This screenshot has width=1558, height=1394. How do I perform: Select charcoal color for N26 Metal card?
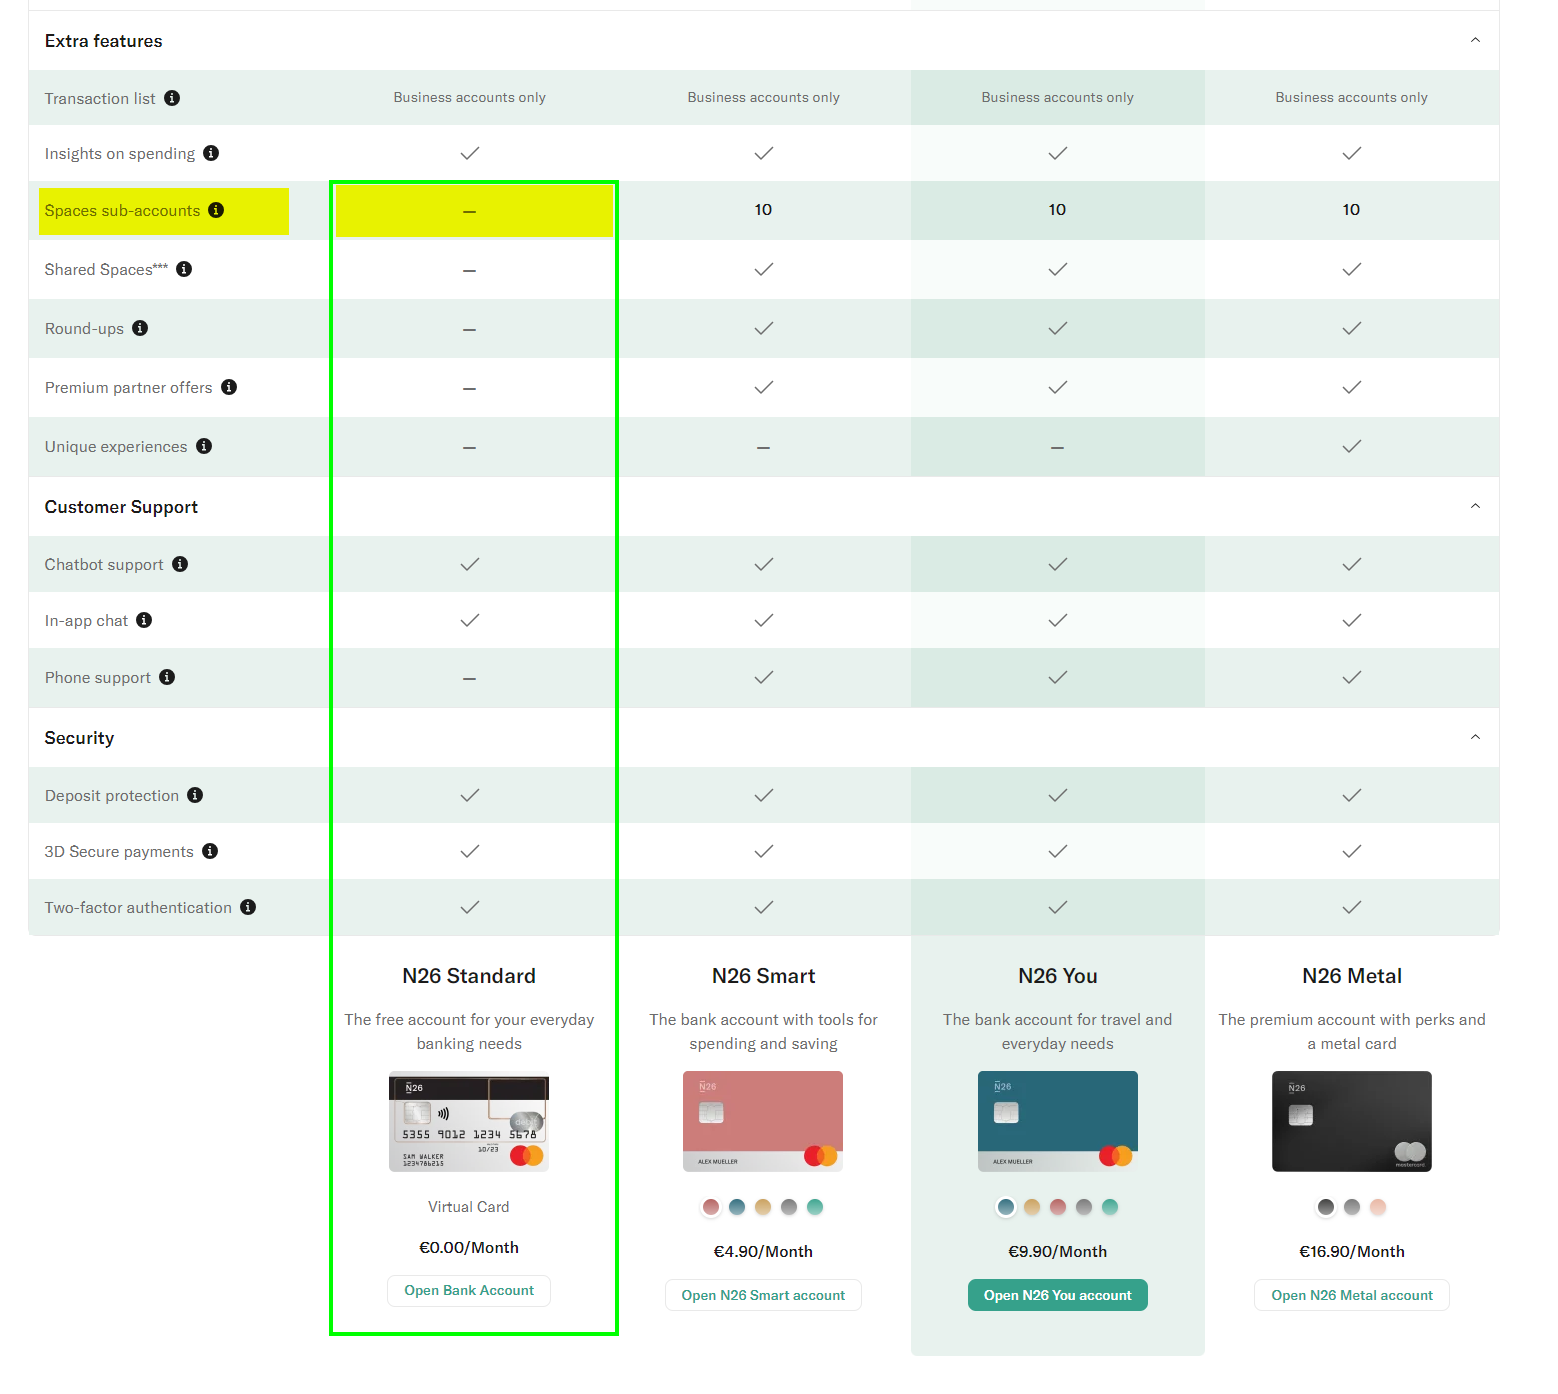coord(1326,1207)
